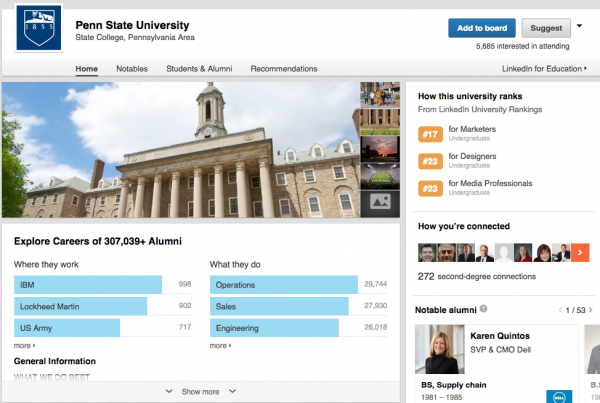Screen dimensions: 600x403
Task: Click the Dell logo on Karen Quintos card
Action: click(559, 396)
